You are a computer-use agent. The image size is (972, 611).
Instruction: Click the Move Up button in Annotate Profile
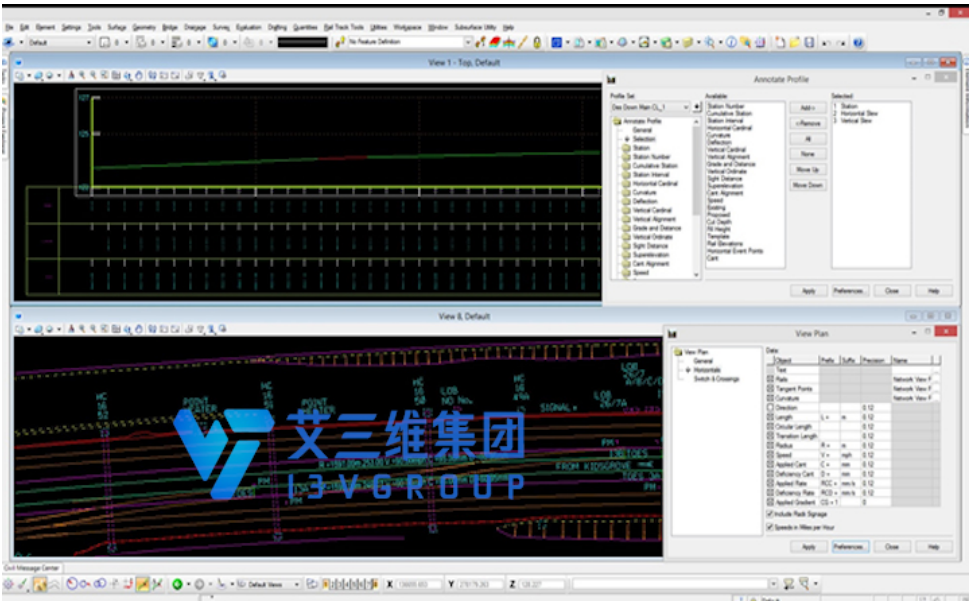[808, 170]
